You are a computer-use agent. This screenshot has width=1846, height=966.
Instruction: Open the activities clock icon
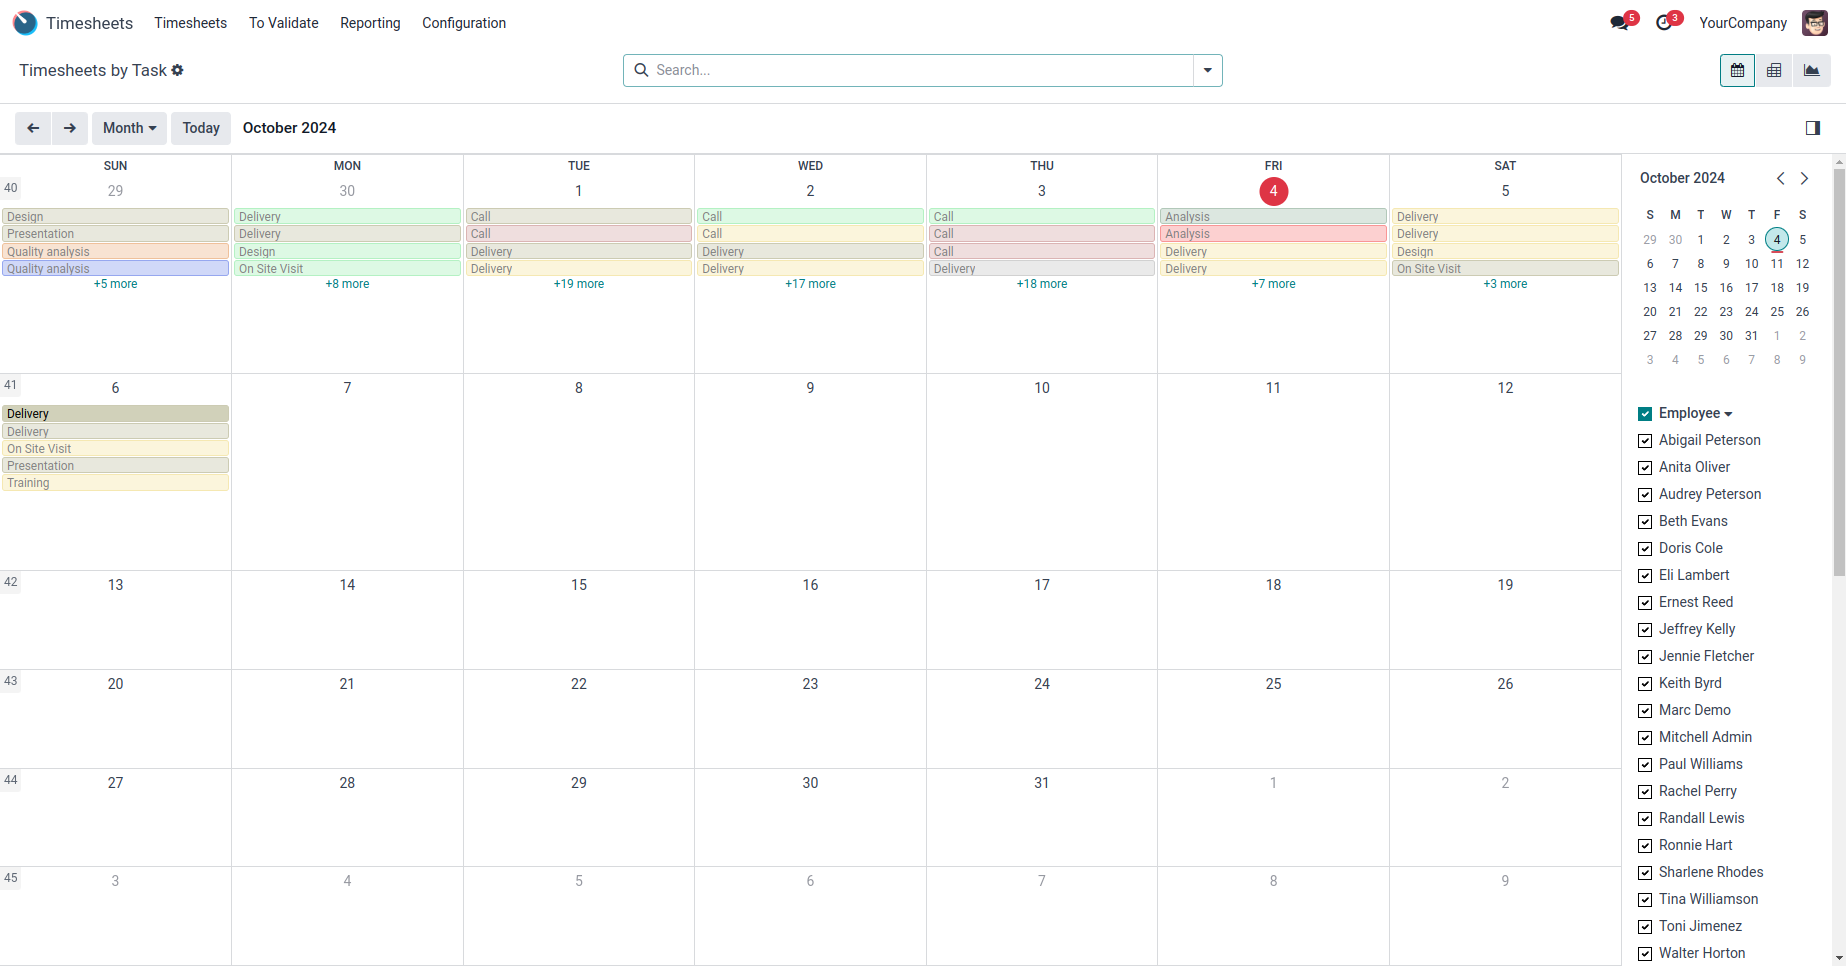[x=1665, y=23]
